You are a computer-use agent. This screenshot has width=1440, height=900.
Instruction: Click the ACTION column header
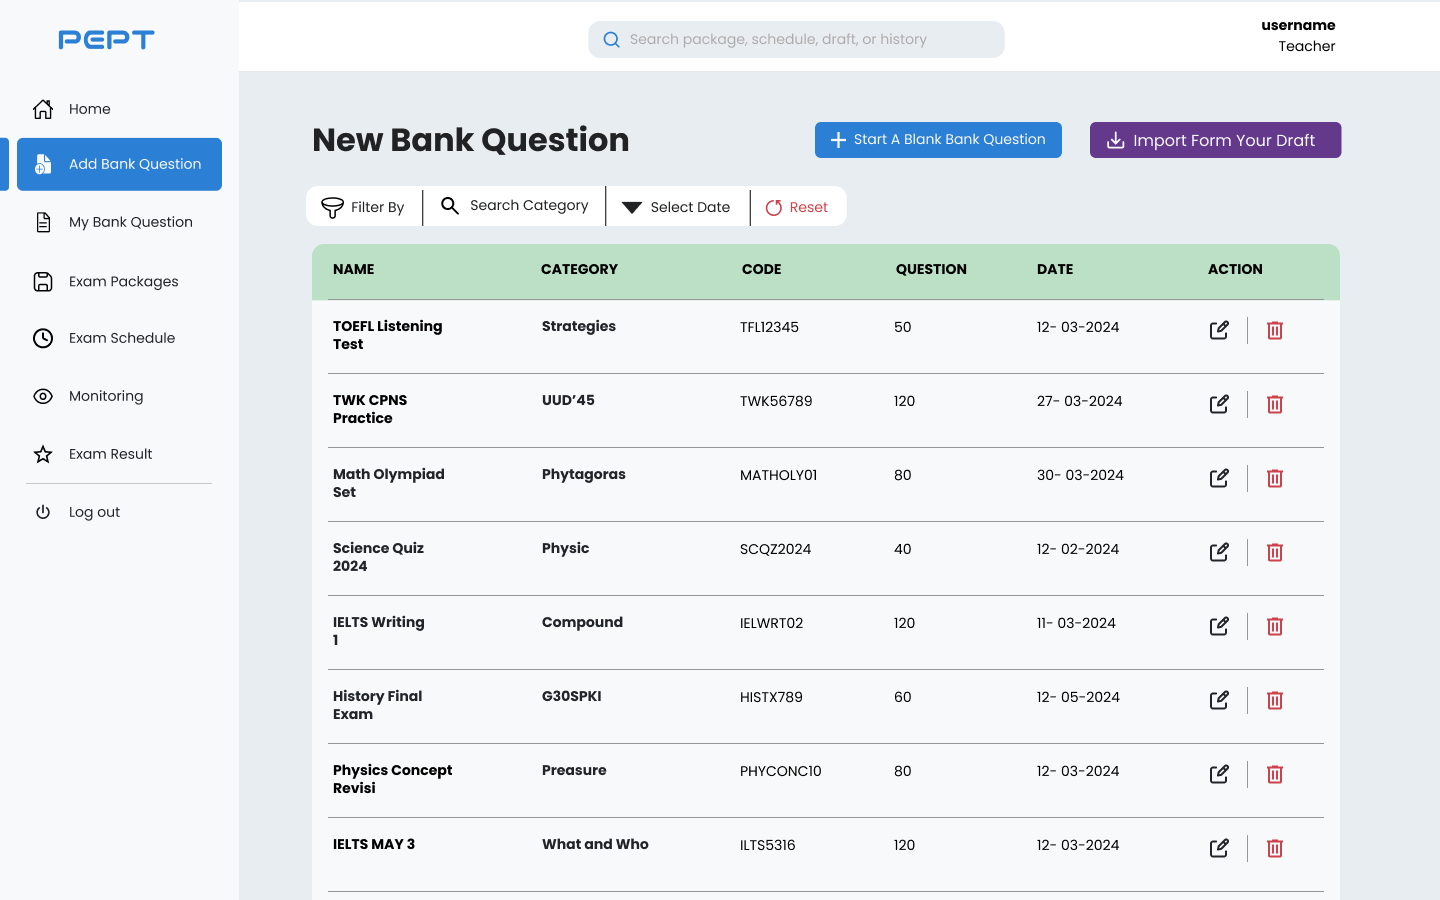click(x=1235, y=269)
